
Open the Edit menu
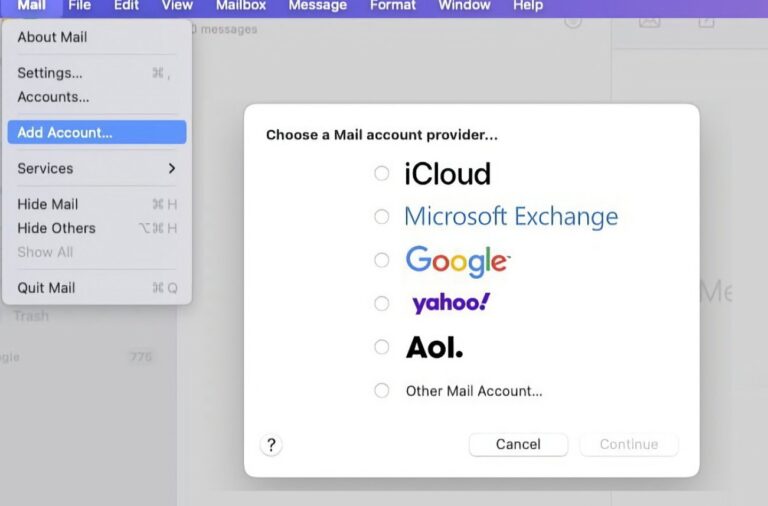pos(126,6)
